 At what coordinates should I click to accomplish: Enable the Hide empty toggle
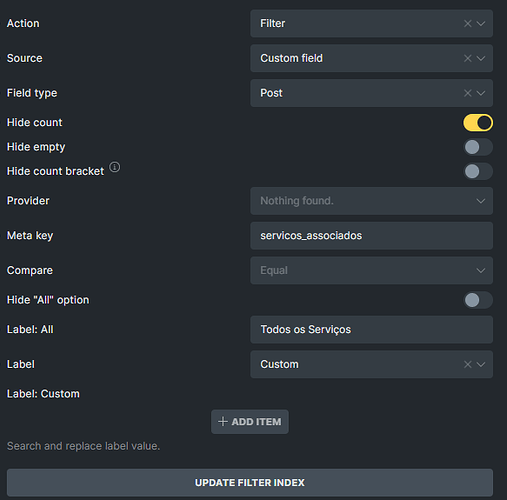coord(478,147)
